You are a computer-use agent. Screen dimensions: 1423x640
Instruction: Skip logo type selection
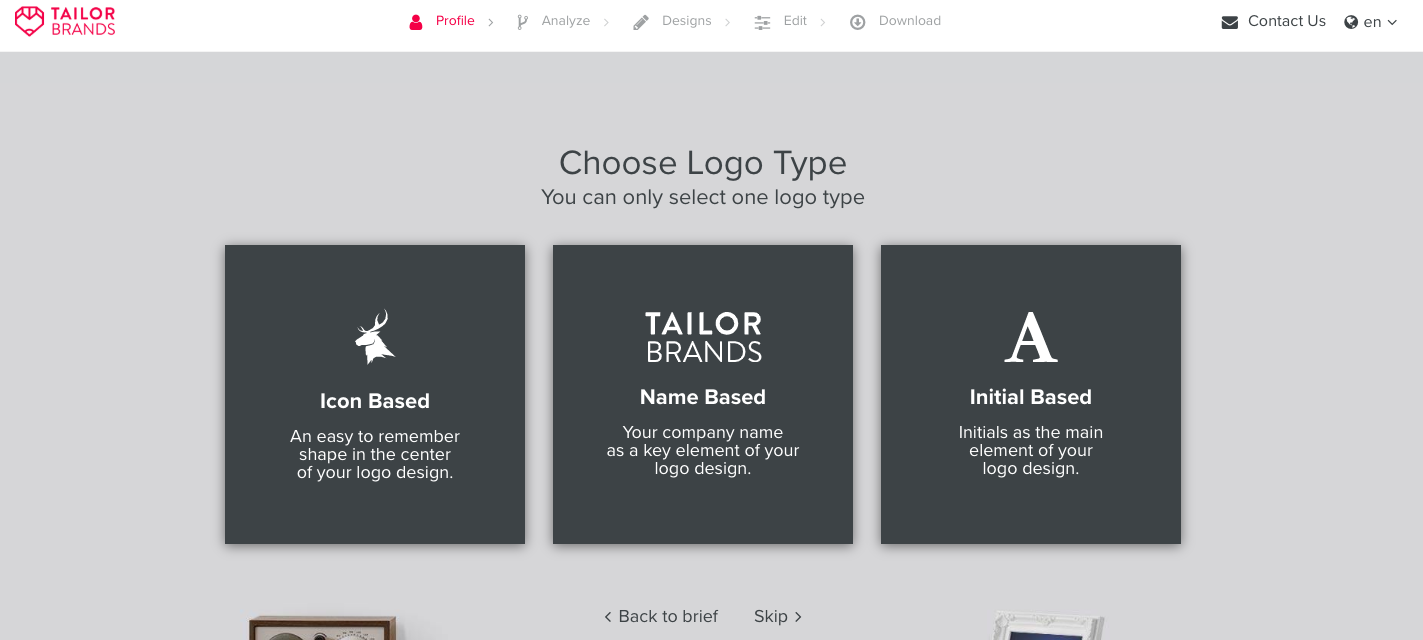[778, 617]
